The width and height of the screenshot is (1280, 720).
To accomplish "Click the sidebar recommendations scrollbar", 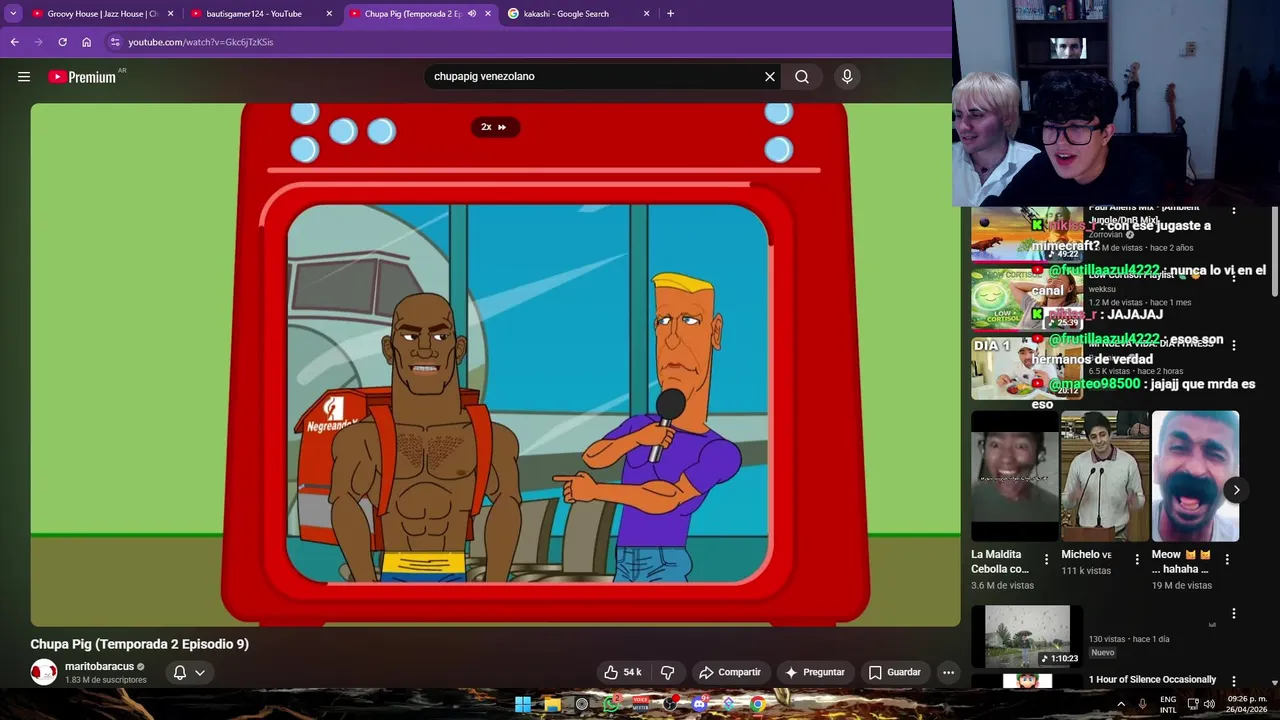I will tap(1274, 250).
